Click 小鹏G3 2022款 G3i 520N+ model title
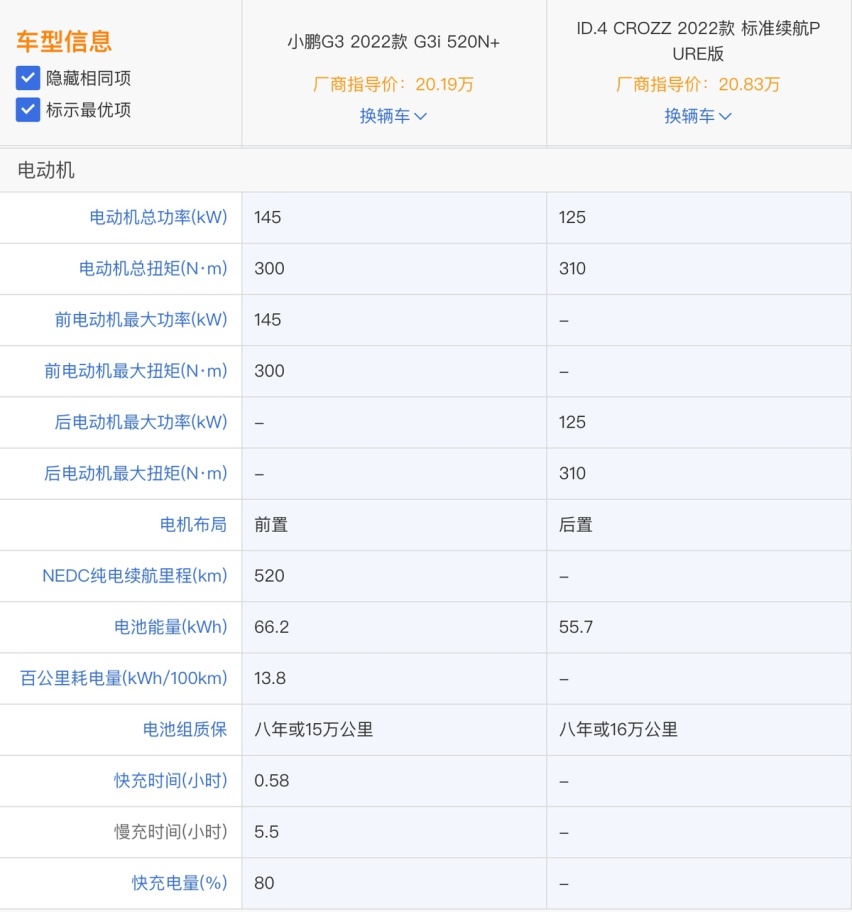 point(394,42)
